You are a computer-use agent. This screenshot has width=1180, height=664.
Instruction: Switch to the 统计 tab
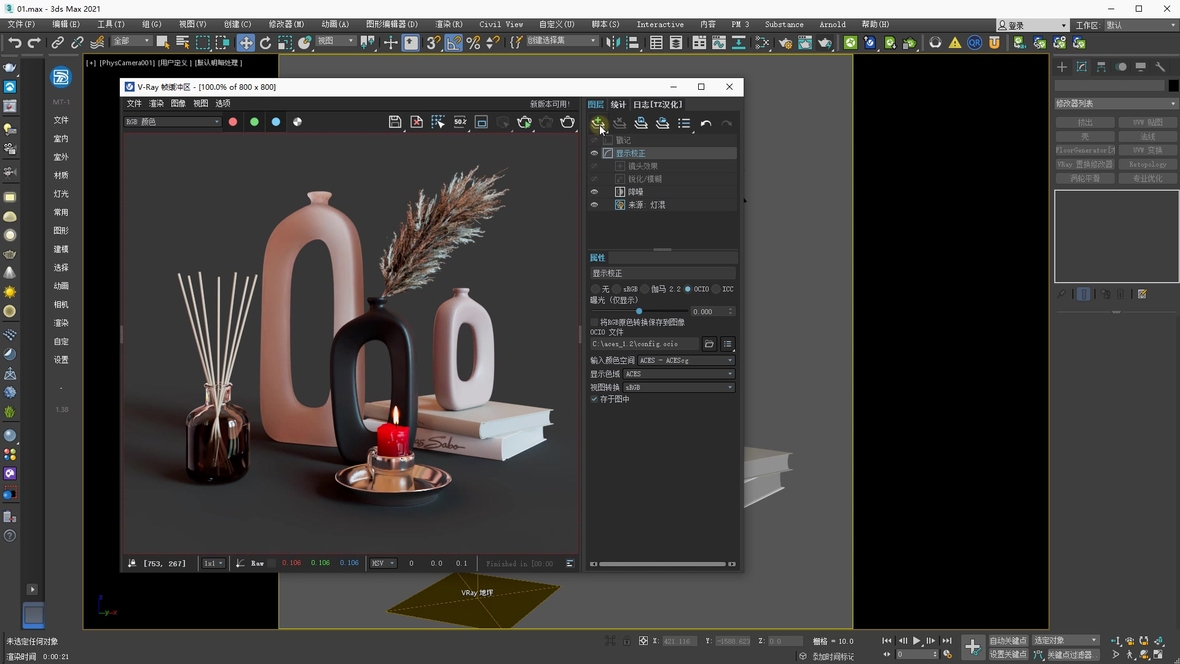(618, 104)
